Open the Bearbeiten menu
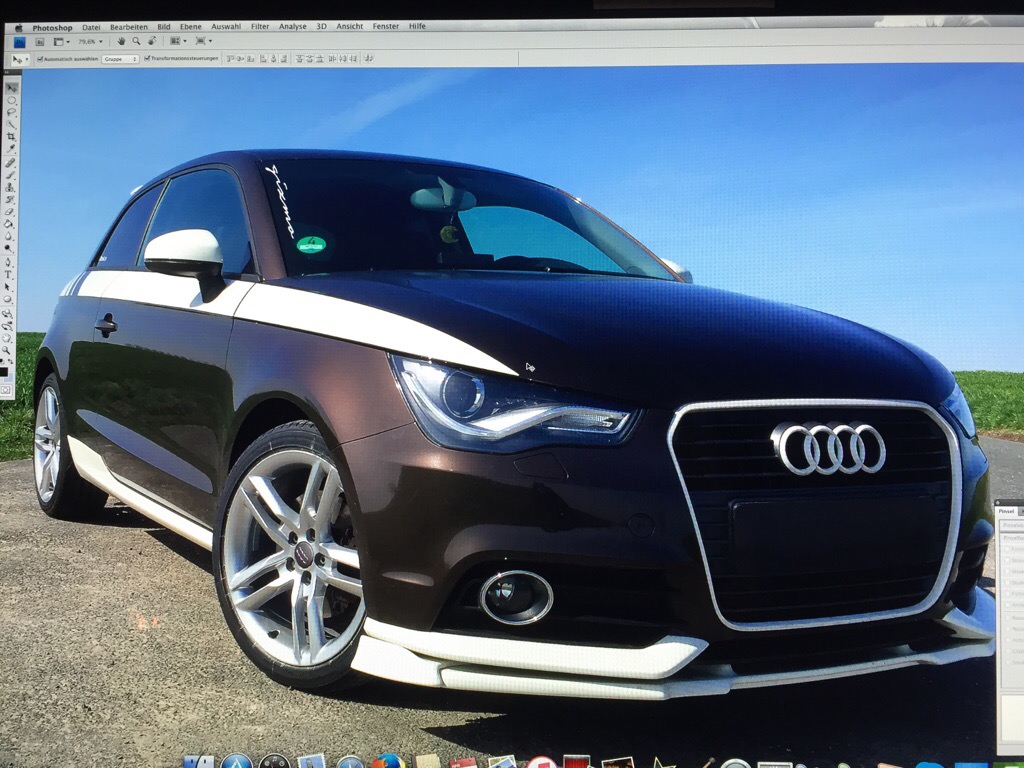Viewport: 1024px width, 768px height. pyautogui.click(x=129, y=27)
